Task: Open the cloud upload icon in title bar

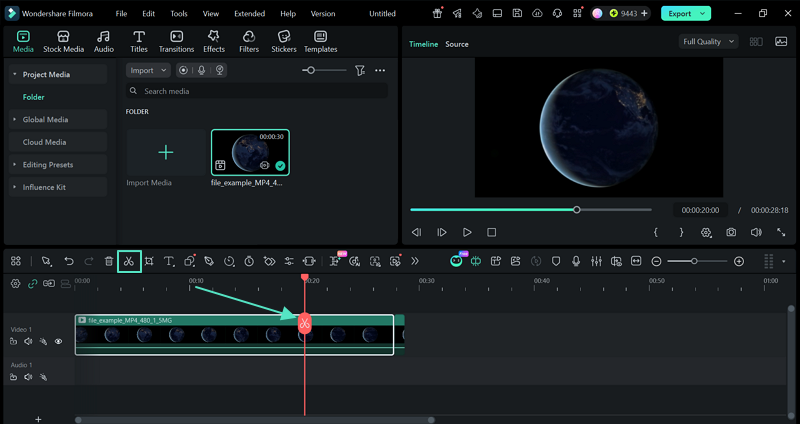Action: pyautogui.click(x=537, y=14)
